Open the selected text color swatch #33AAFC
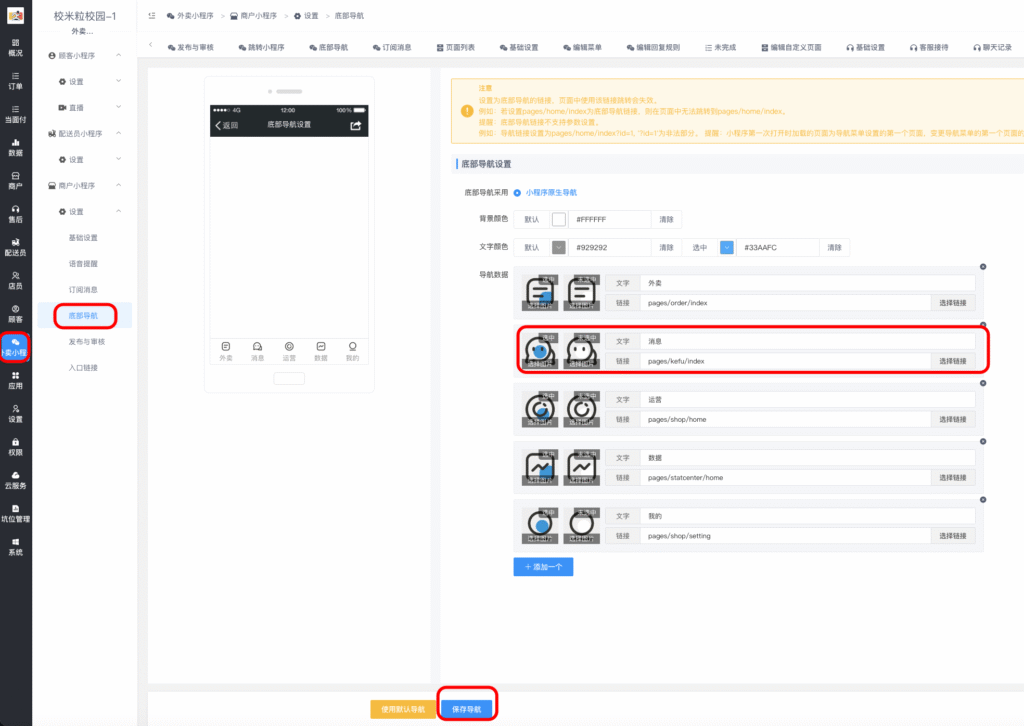The width and height of the screenshot is (1024, 726). point(727,247)
